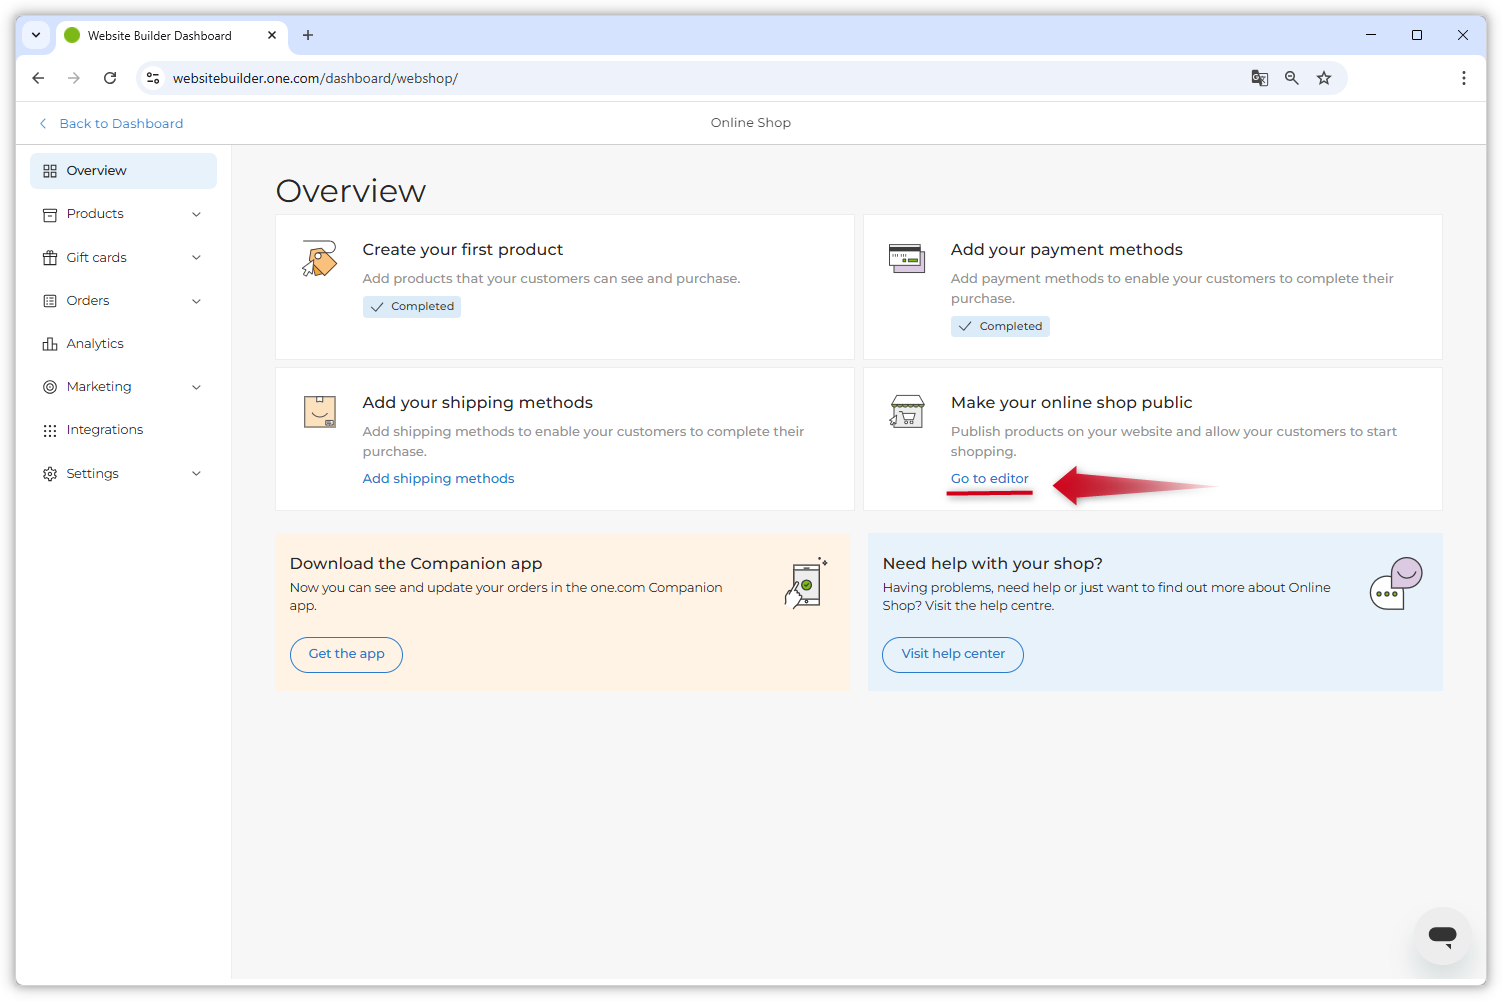Expand the Marketing sidebar section
The width and height of the screenshot is (1502, 1001).
pyautogui.click(x=195, y=386)
